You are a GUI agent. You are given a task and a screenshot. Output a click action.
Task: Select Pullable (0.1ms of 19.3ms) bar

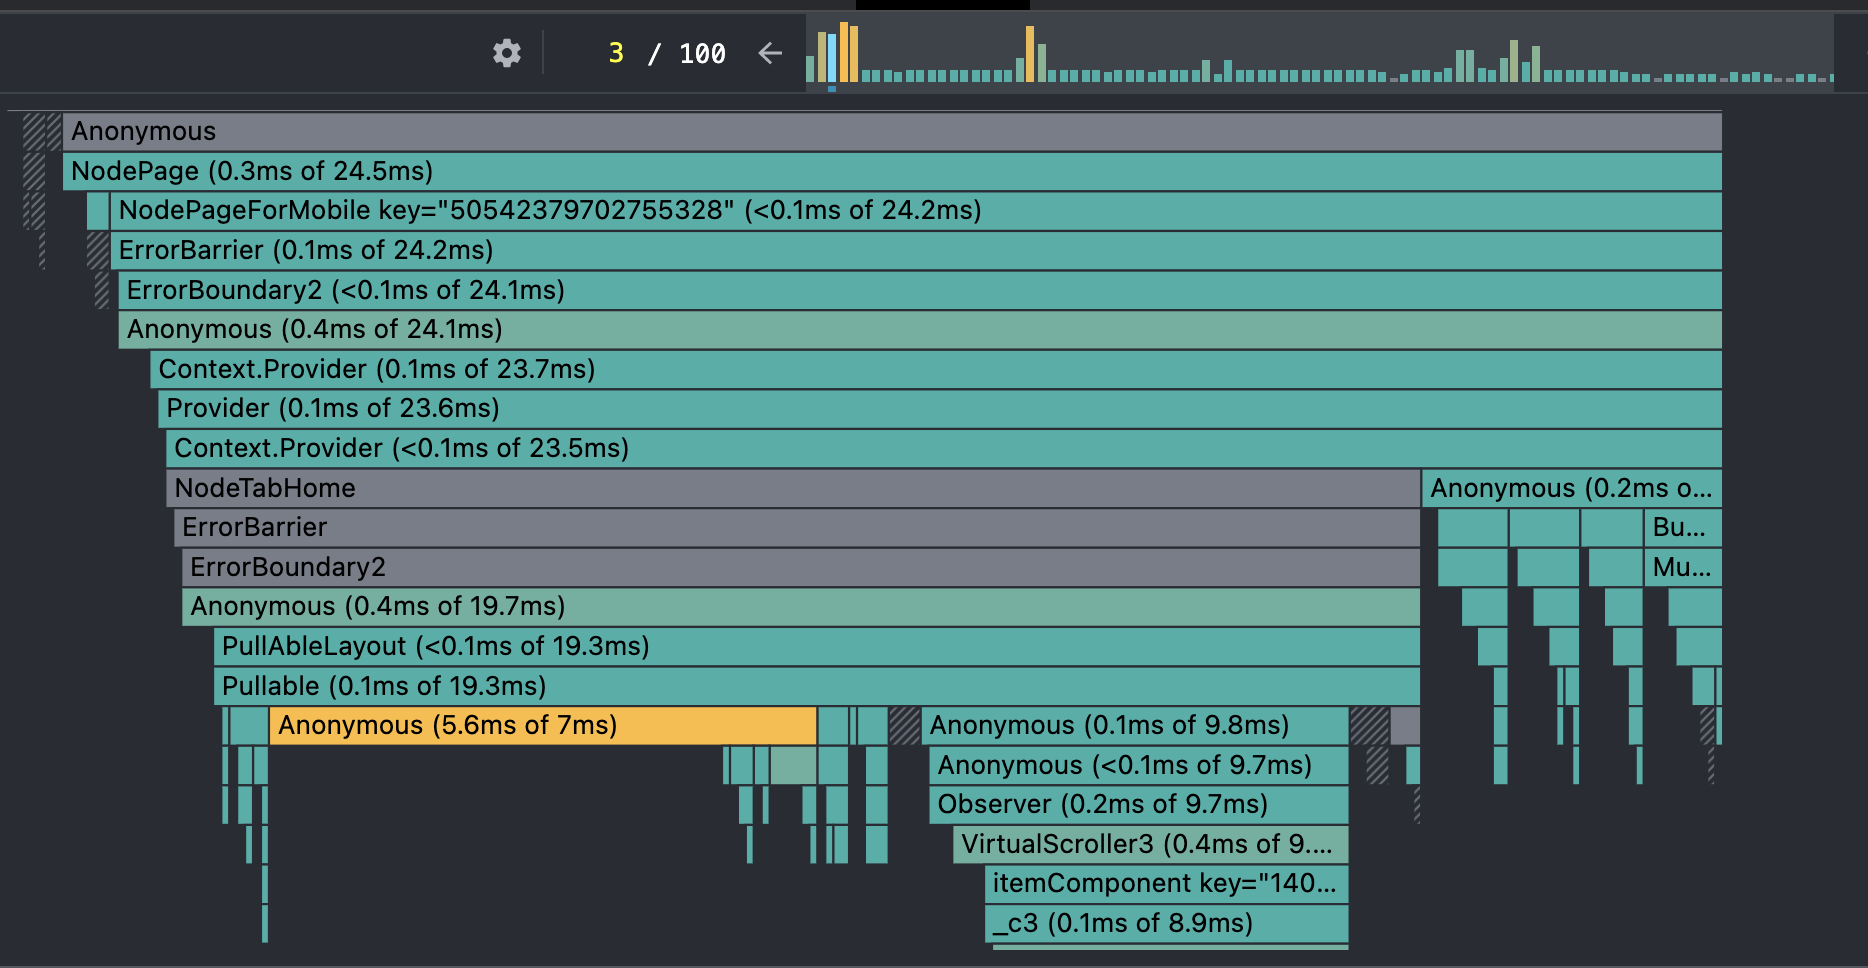[x=817, y=686]
